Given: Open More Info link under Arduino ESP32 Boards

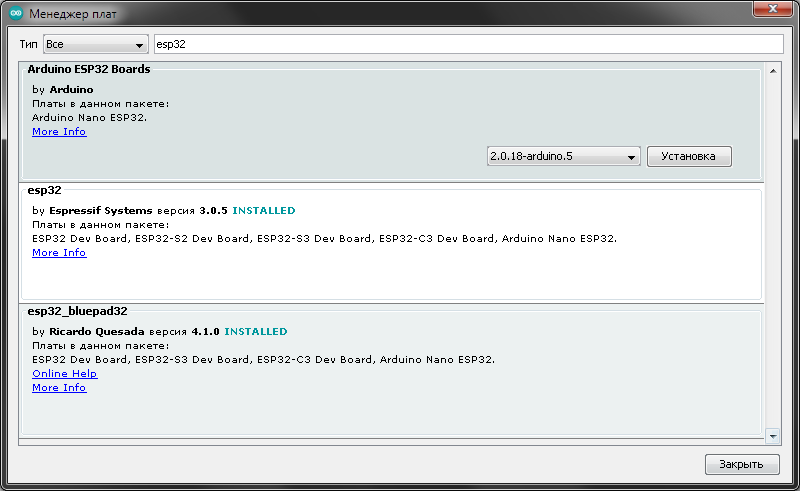Looking at the screenshot, I should [x=59, y=132].
